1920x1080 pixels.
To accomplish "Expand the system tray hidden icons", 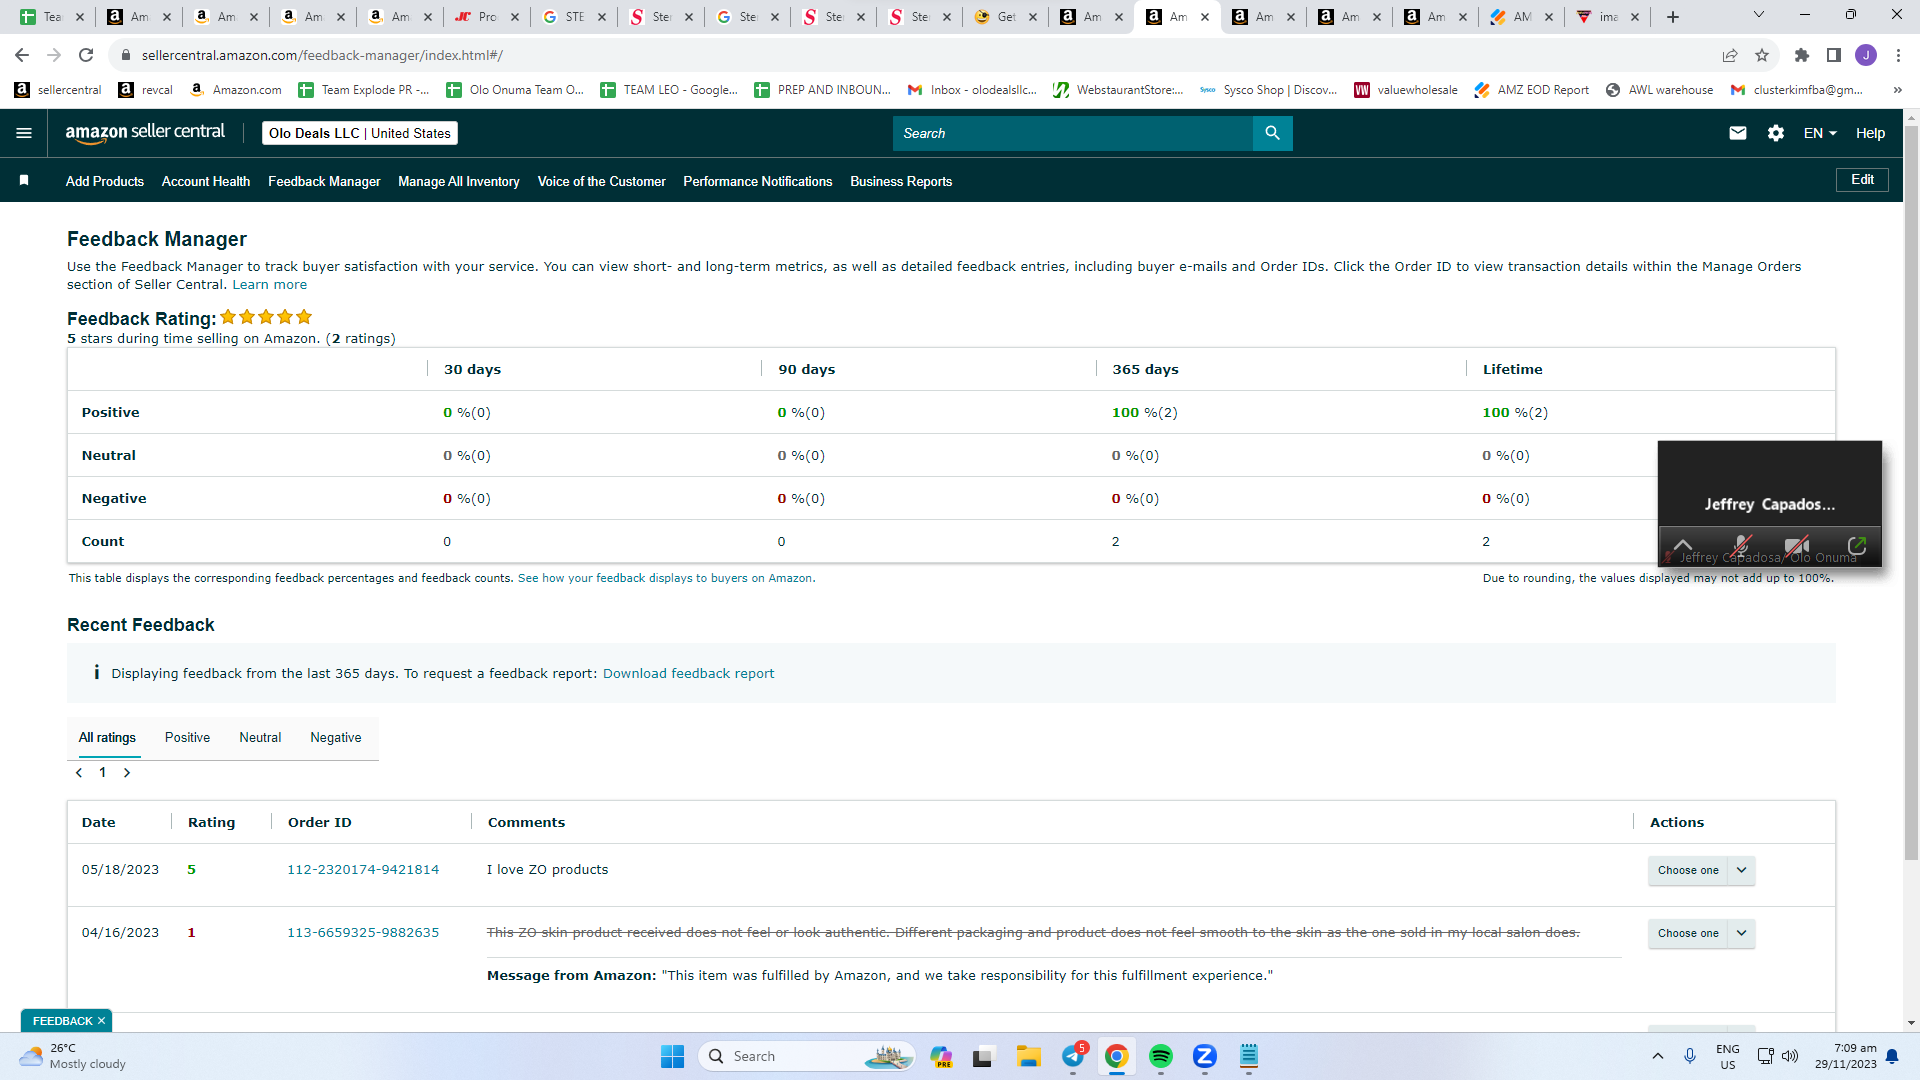I will 1658,1056.
